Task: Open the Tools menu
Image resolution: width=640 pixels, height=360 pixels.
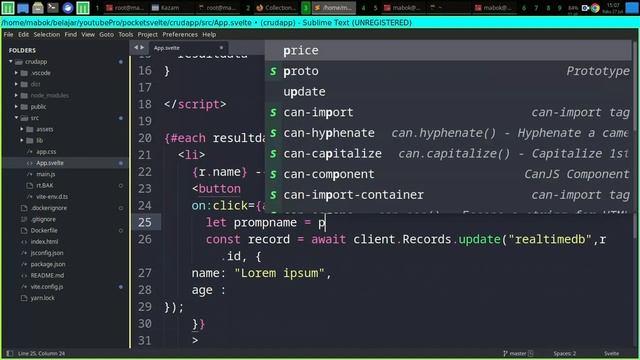Action: coord(126,35)
